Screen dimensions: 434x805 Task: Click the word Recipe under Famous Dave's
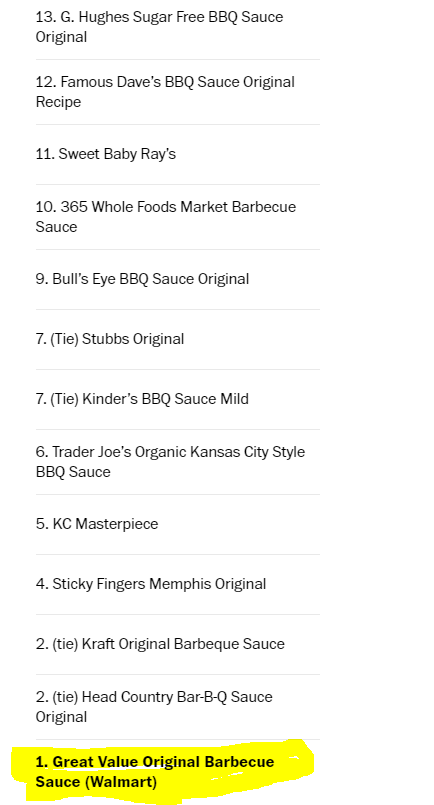pos(58,102)
